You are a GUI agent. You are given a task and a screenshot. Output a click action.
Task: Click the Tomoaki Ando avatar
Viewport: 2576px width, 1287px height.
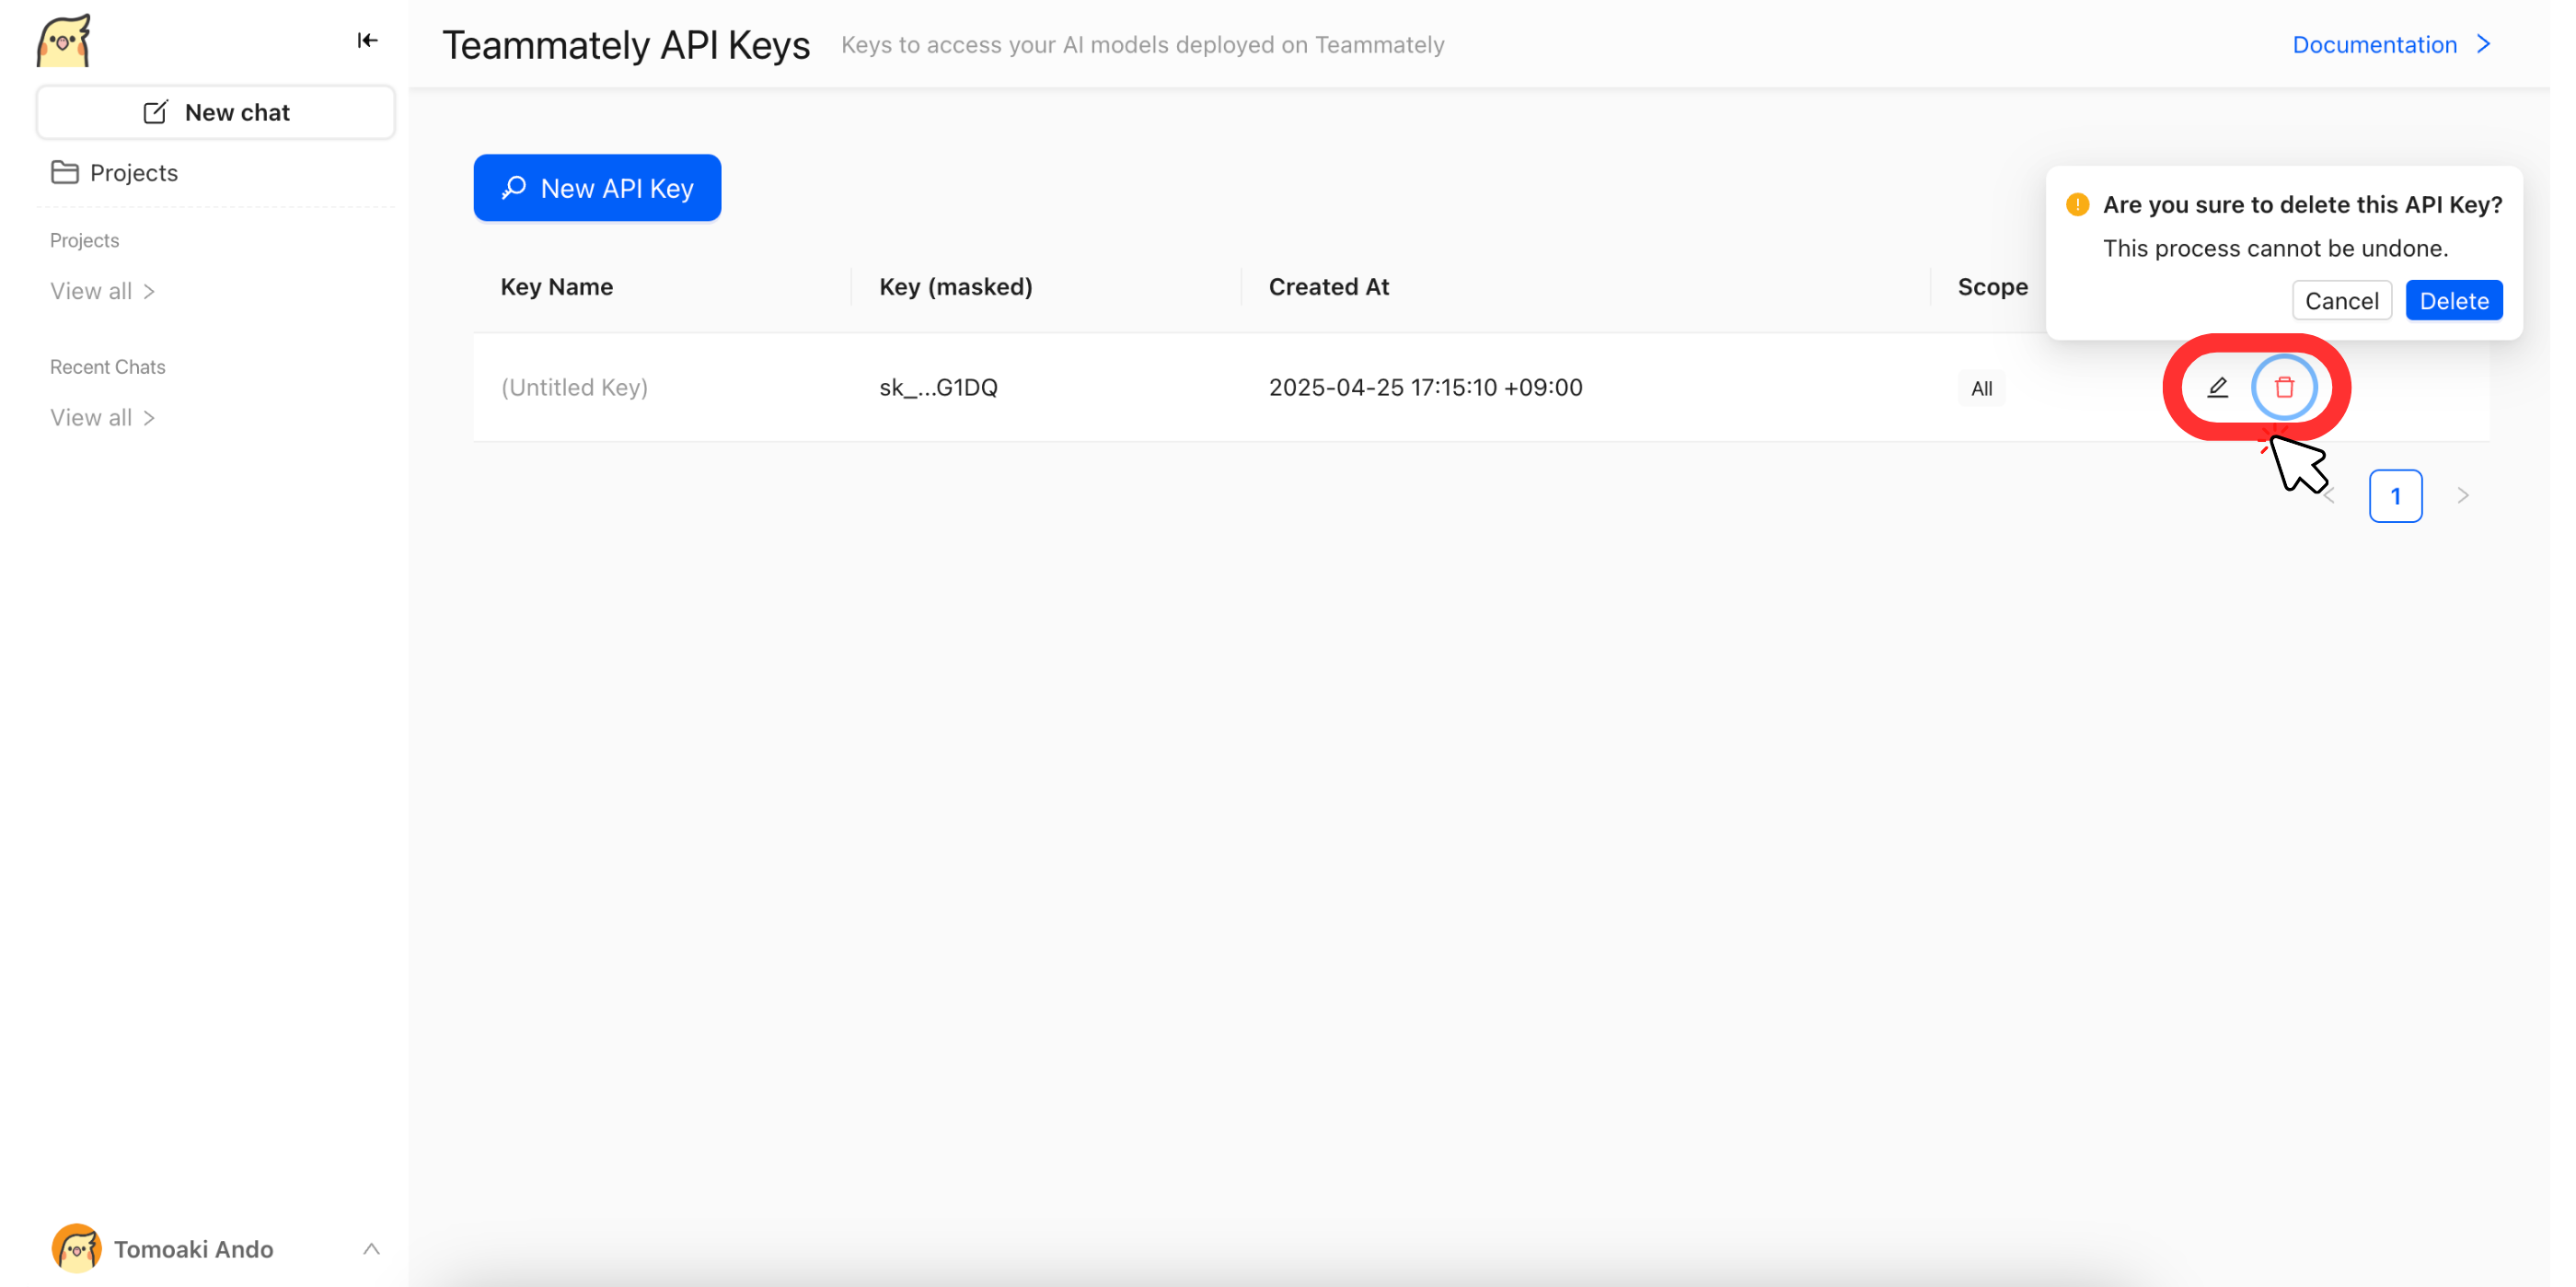point(76,1248)
